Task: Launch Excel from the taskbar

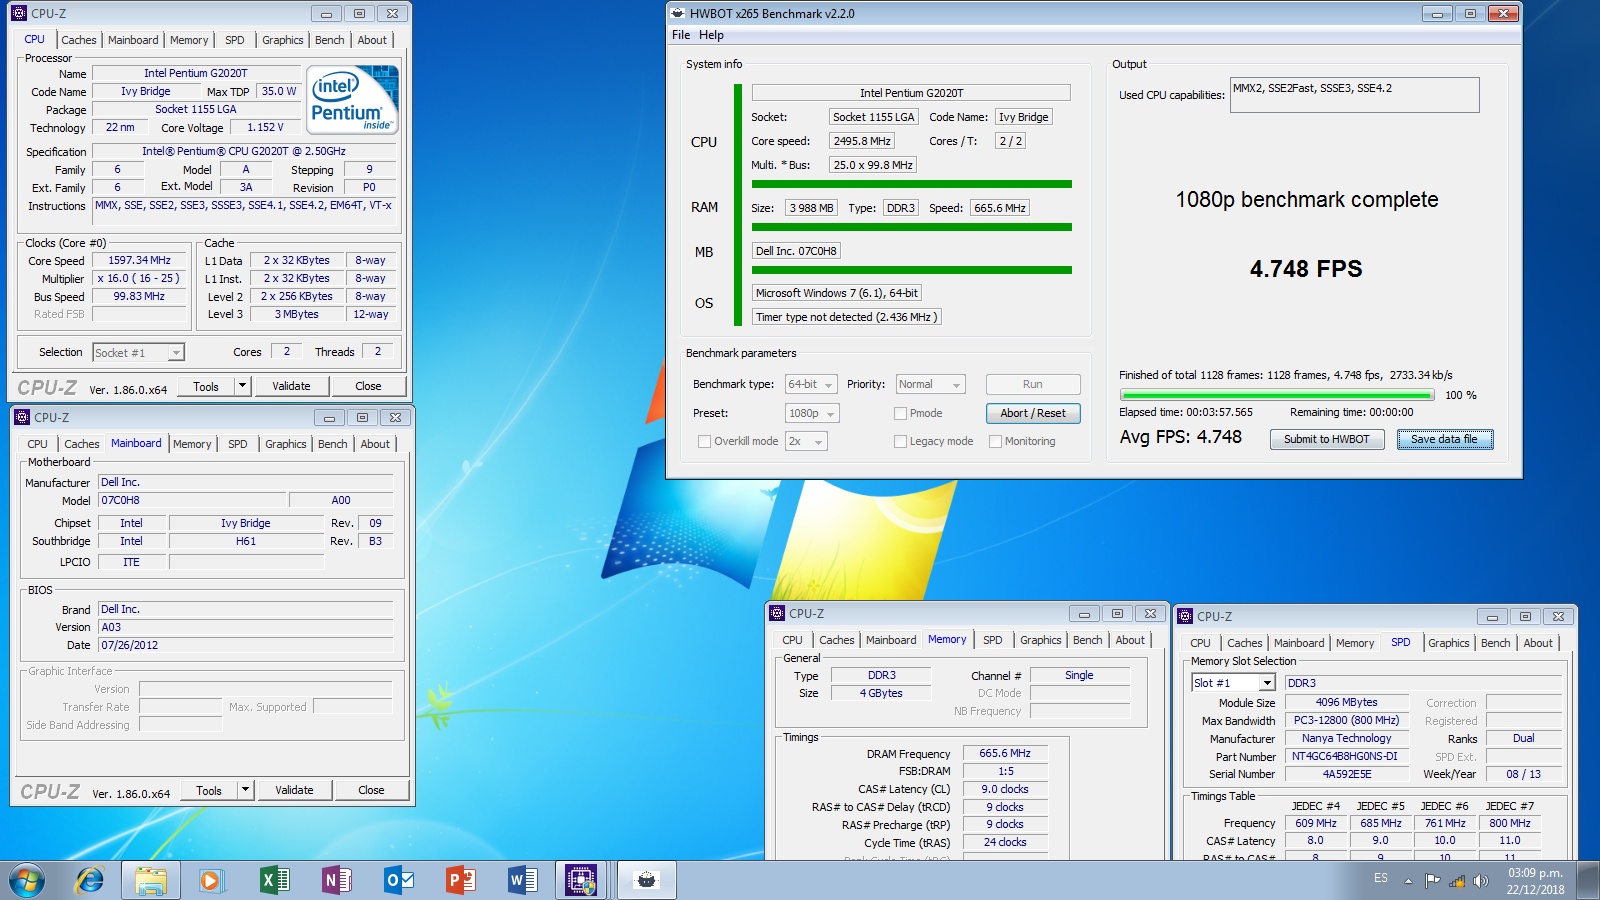Action: tap(274, 880)
